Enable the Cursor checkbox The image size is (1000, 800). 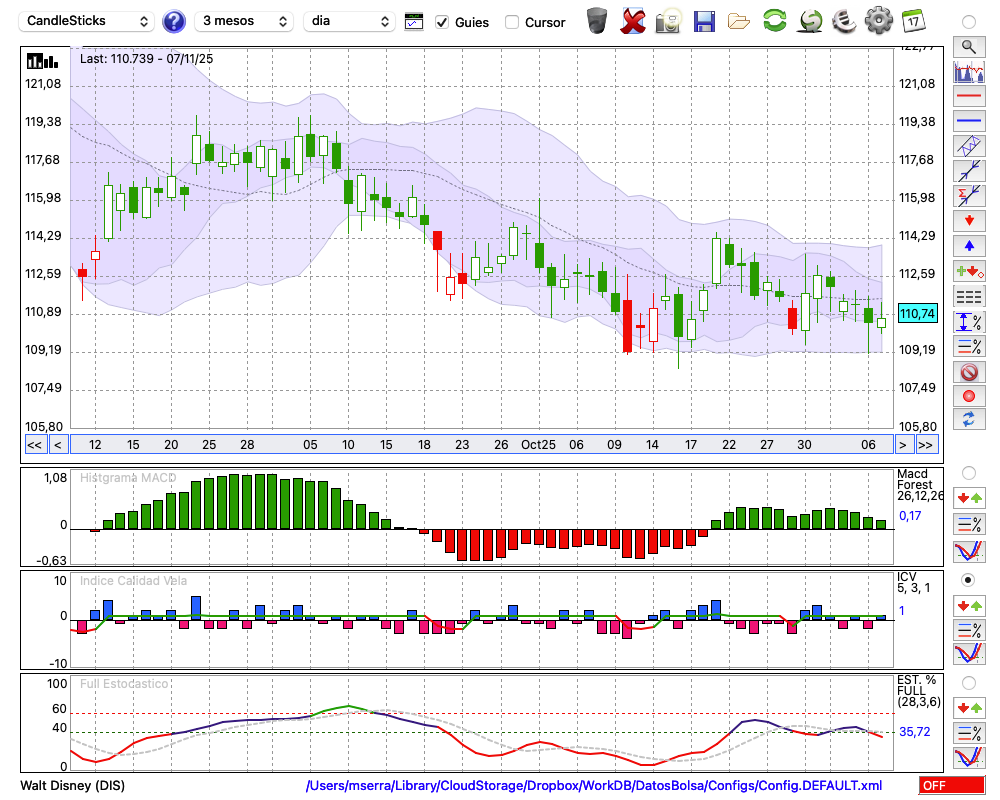coord(512,22)
